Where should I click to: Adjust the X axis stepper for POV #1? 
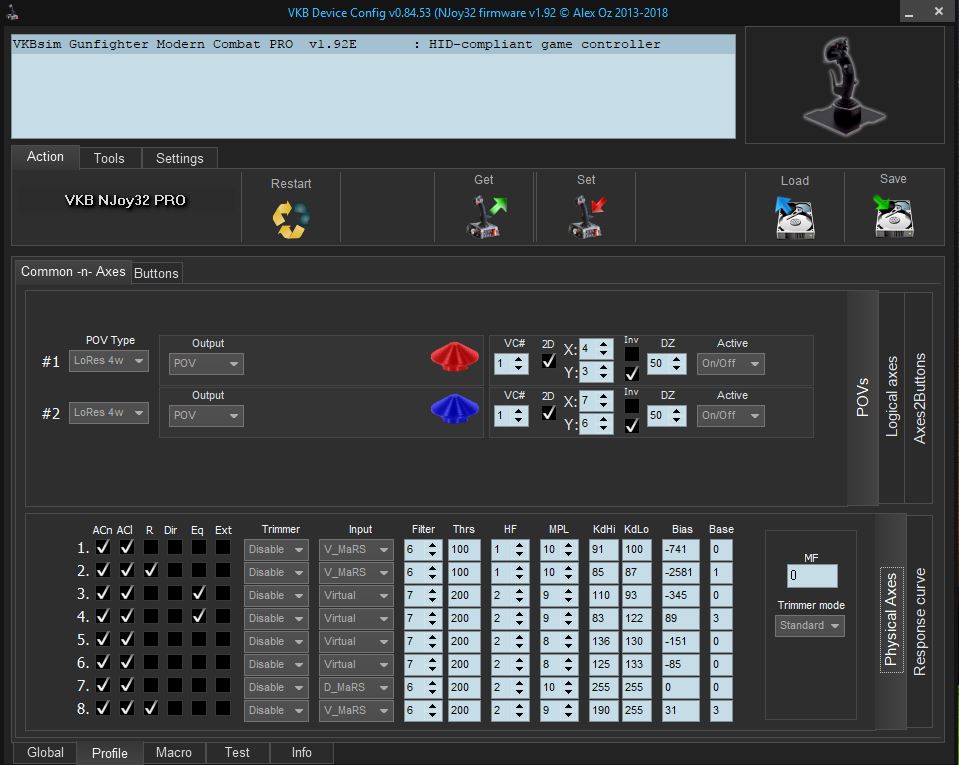click(x=603, y=349)
